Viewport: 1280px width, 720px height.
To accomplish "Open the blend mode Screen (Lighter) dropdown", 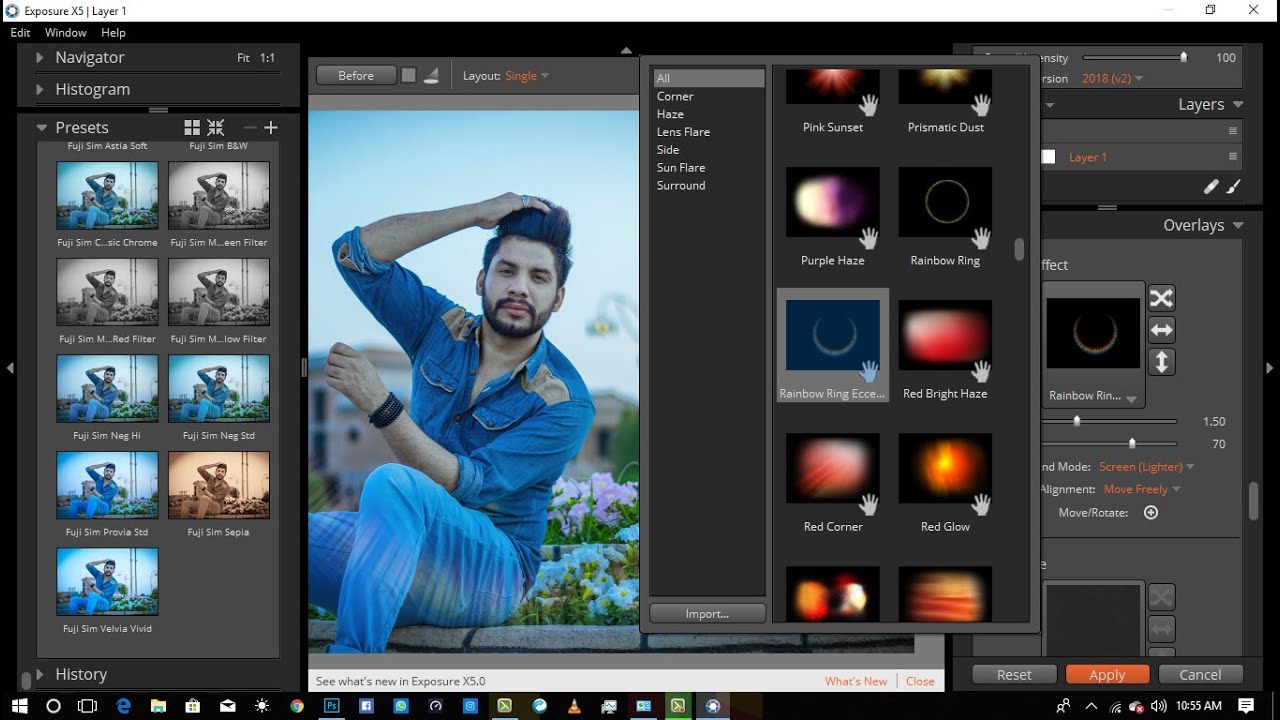I will [x=1146, y=467].
